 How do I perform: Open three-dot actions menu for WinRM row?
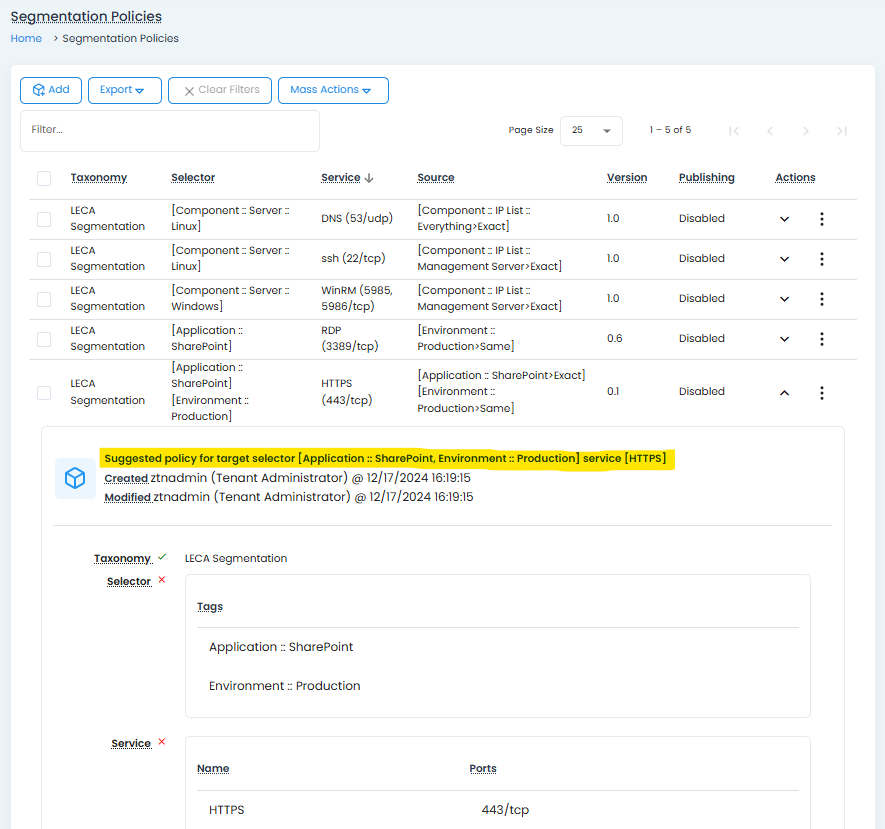click(x=822, y=299)
